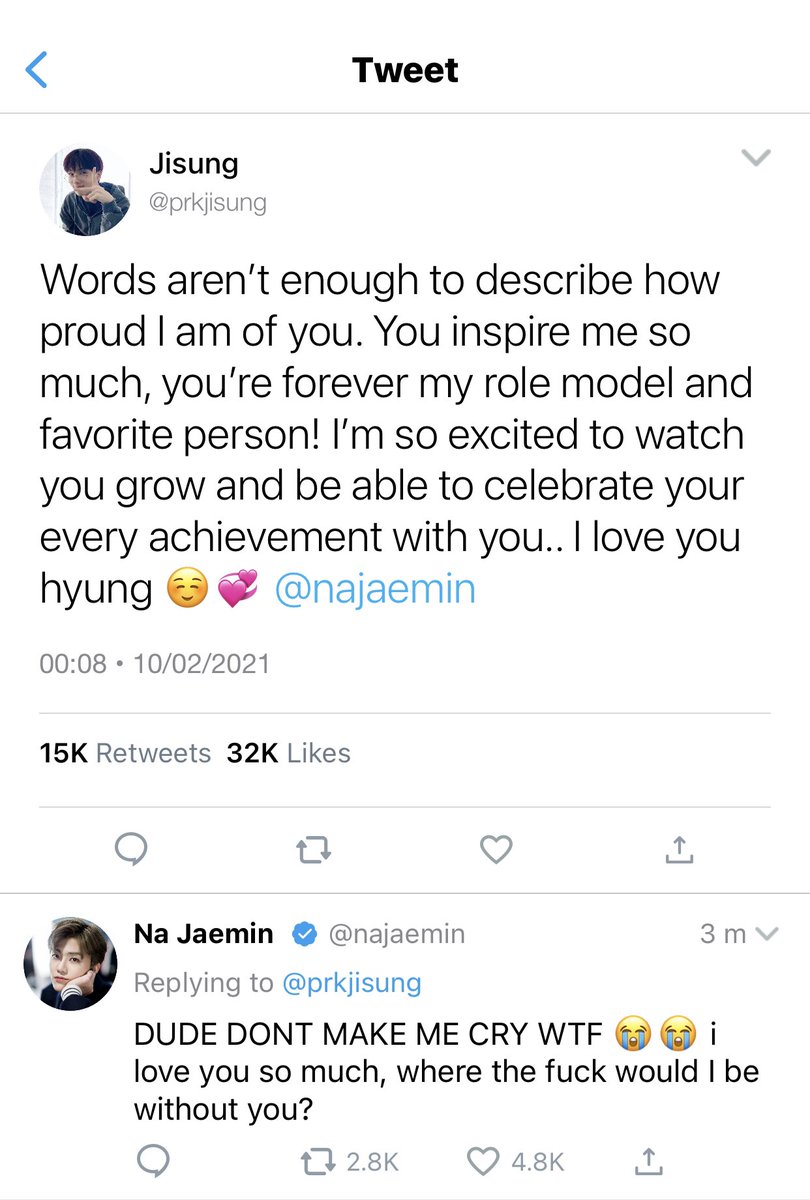The image size is (810, 1200).
Task: Like Na Jaemin's reply tweet
Action: tap(484, 1161)
